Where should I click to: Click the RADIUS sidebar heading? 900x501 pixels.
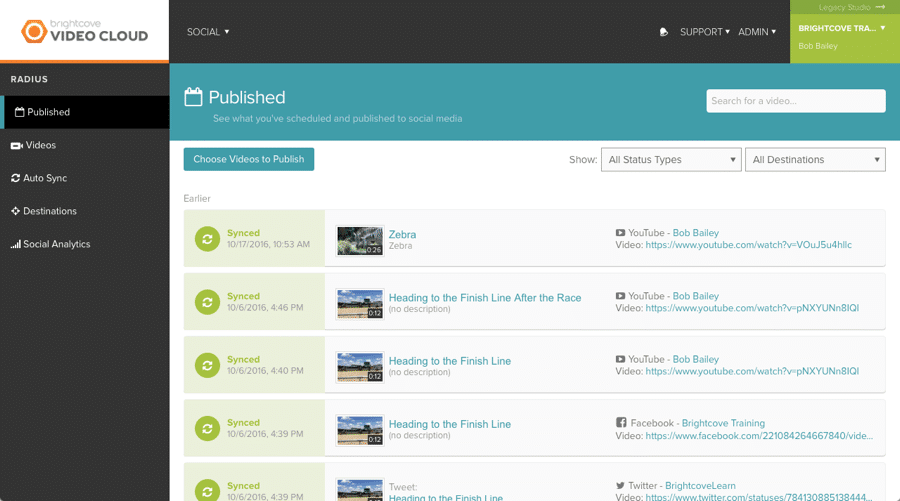click(29, 79)
